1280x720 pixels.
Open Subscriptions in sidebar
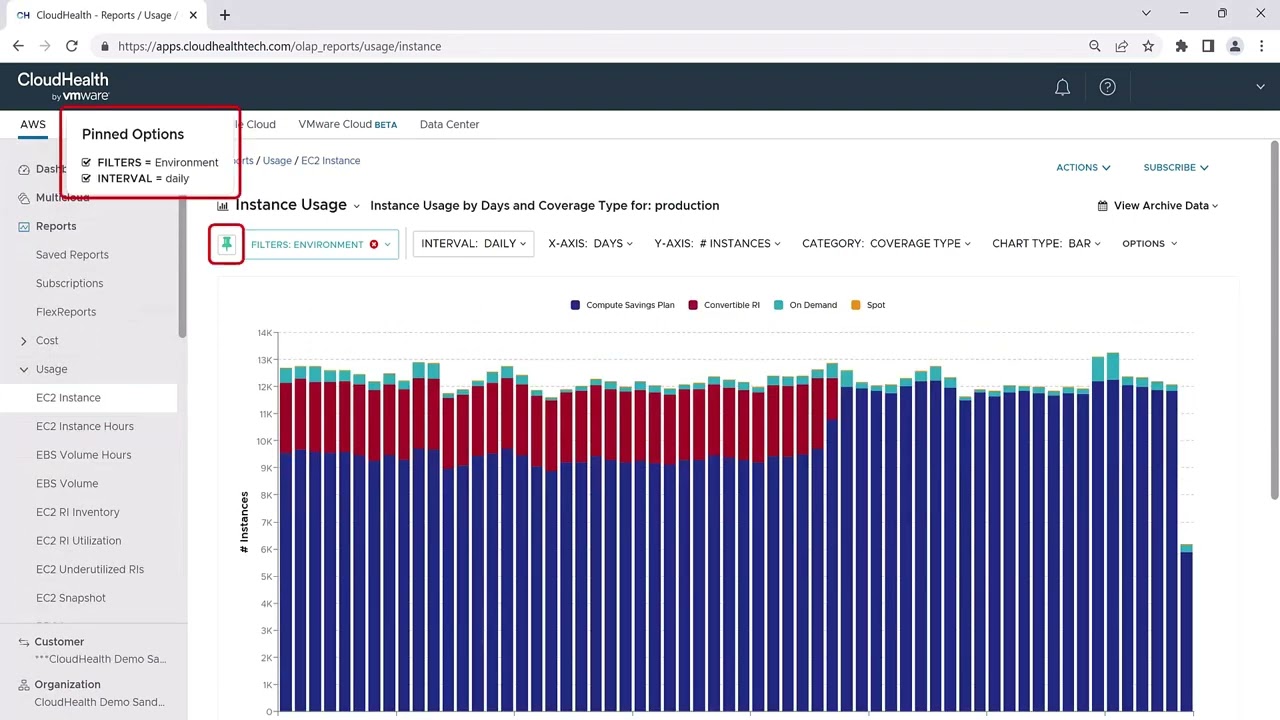pos(70,283)
